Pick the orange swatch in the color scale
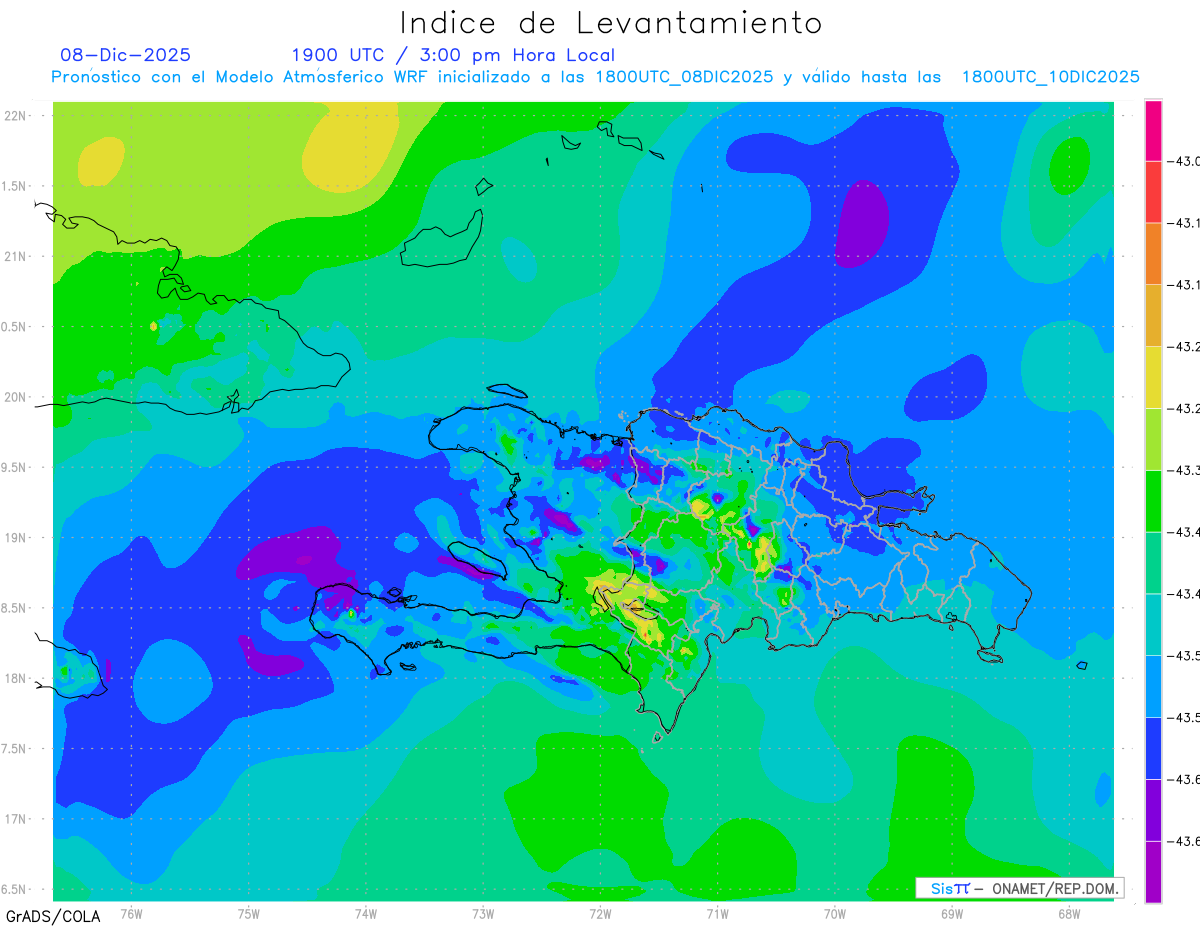1200x927 pixels. point(1153,254)
